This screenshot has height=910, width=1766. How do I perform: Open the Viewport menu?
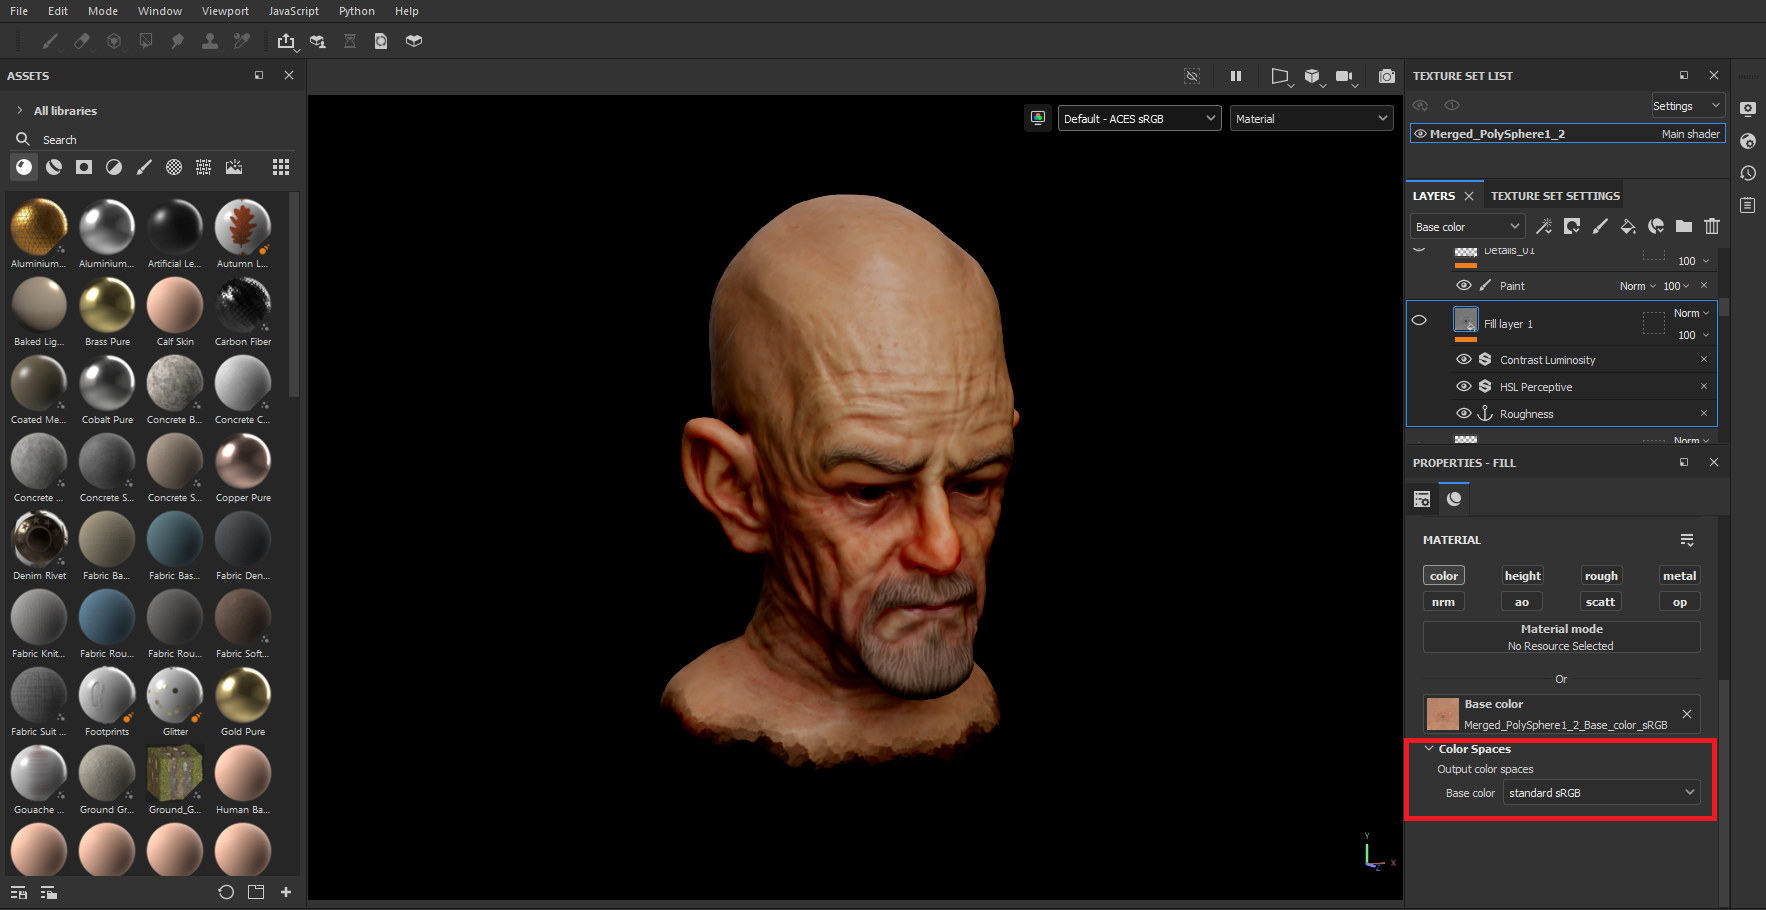(x=225, y=11)
